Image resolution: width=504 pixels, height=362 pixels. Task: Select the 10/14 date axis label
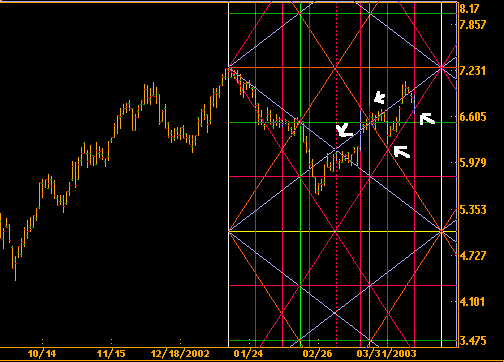coord(42,354)
